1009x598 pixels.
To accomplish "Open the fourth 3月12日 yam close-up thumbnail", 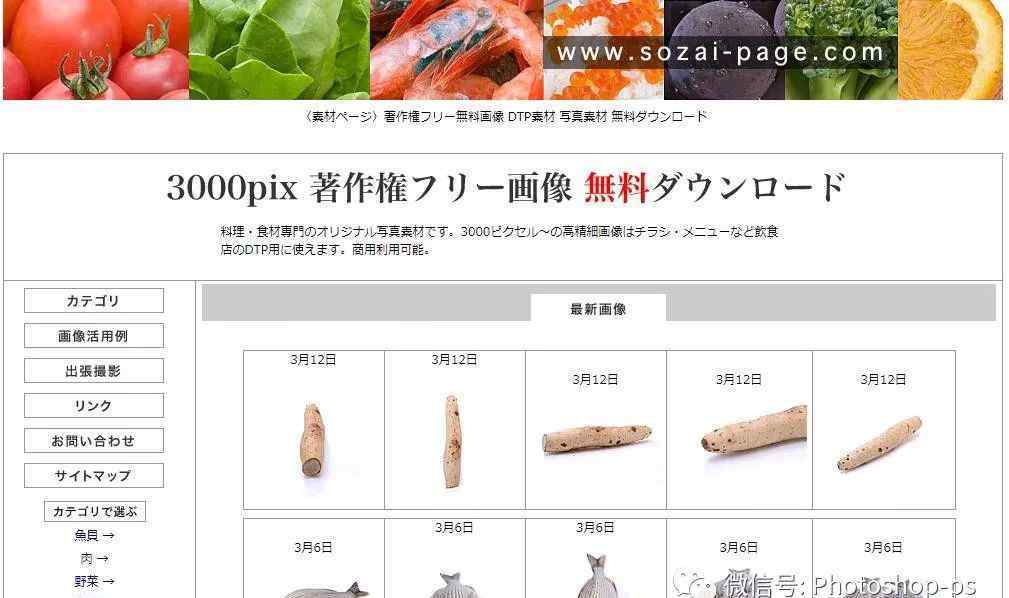I will click(x=754, y=430).
